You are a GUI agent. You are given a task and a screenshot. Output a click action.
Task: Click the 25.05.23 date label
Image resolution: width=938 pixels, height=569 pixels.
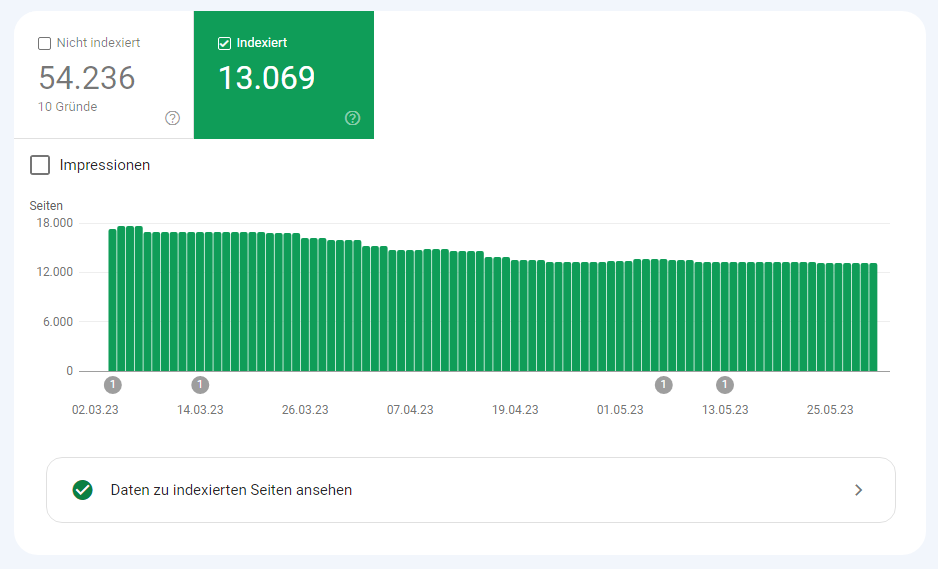830,410
